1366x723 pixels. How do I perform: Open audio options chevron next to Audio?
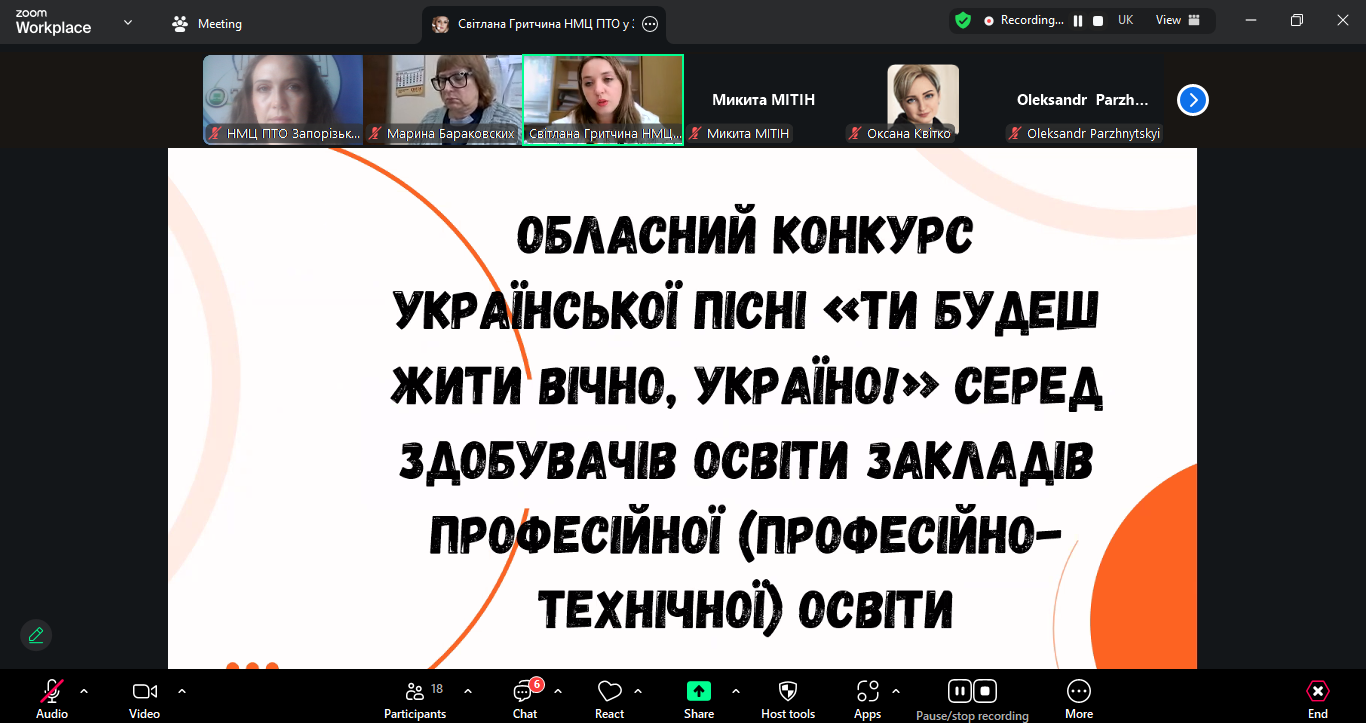pos(84,691)
